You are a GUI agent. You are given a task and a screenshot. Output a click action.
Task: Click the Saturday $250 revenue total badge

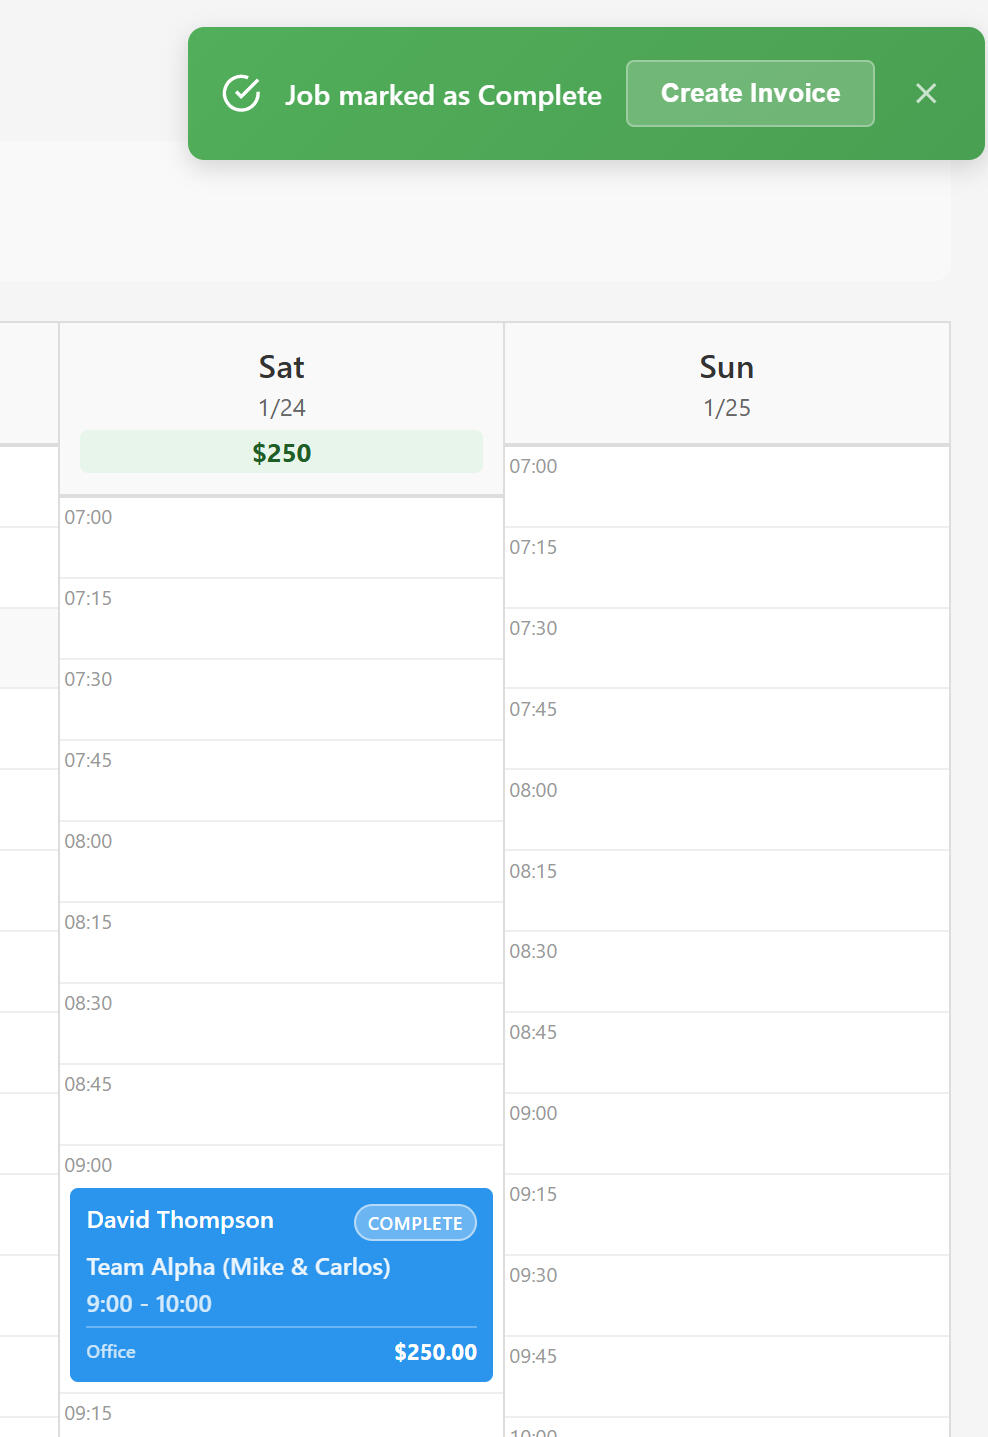[281, 453]
